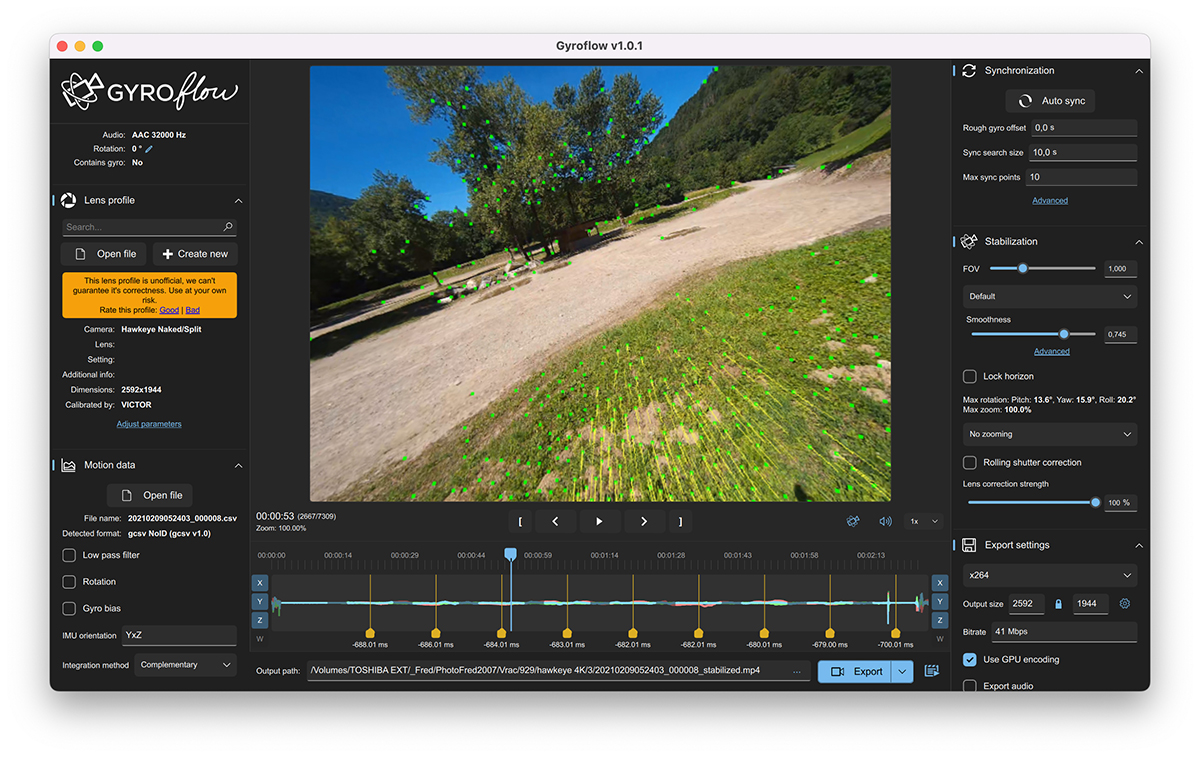Mute audio with the speaker icon
Viewport: 1200px width, 757px height.
[x=885, y=521]
